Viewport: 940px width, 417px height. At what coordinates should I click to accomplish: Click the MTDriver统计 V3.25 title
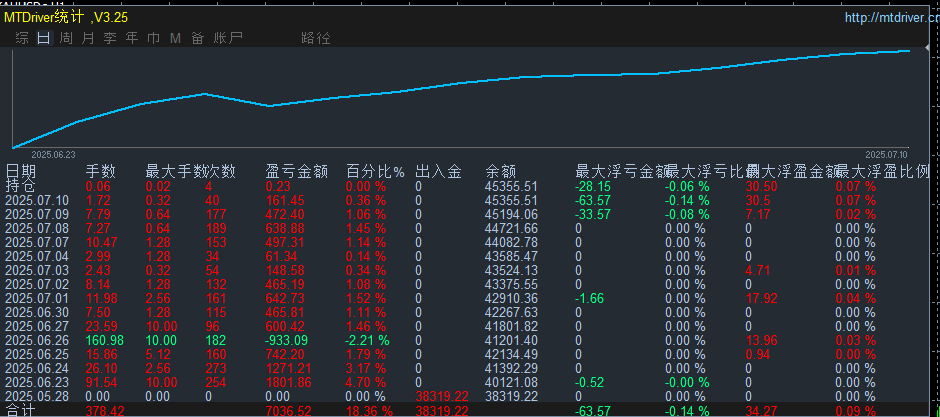click(x=66, y=17)
